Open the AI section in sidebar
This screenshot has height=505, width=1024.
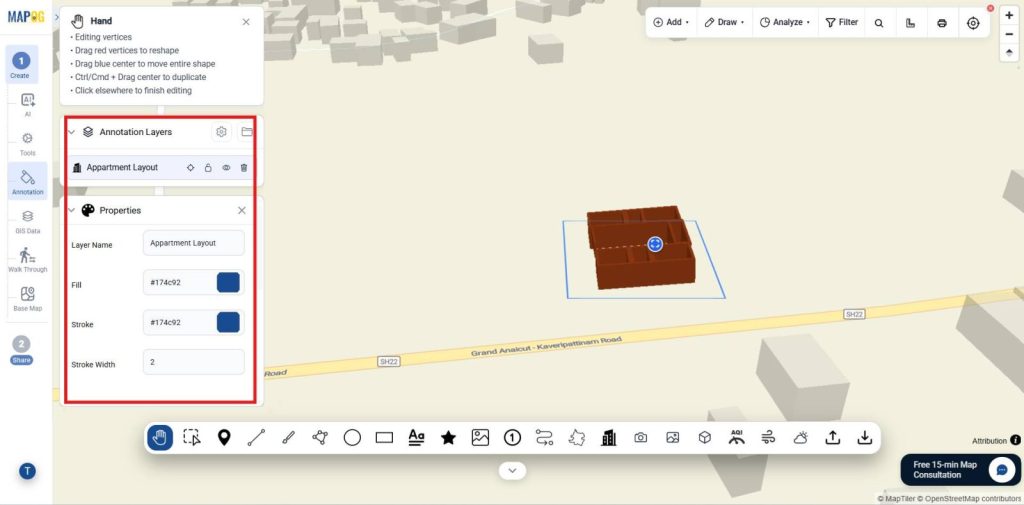tap(27, 104)
